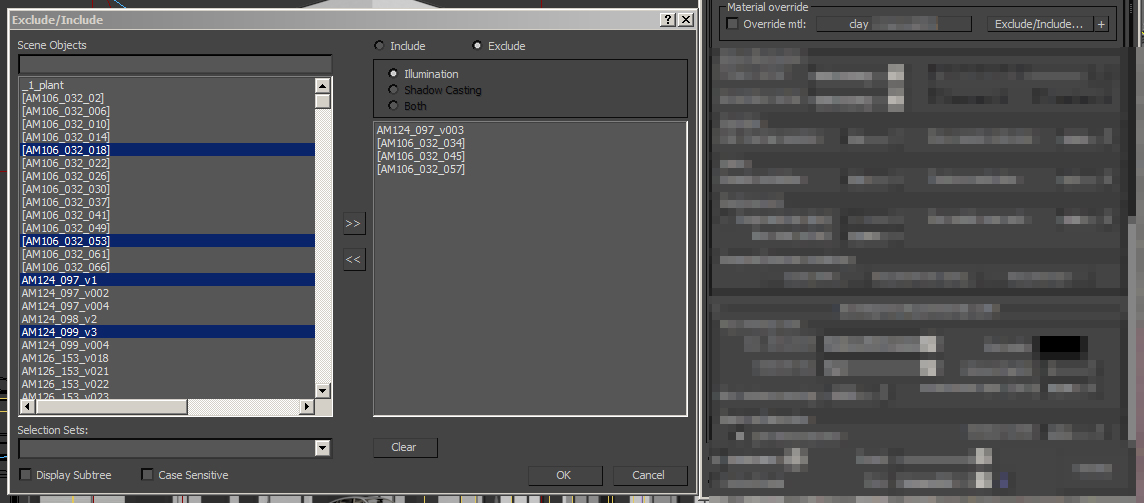Choose the Shadow Casting option
The height and width of the screenshot is (503, 1144).
pyautogui.click(x=394, y=90)
